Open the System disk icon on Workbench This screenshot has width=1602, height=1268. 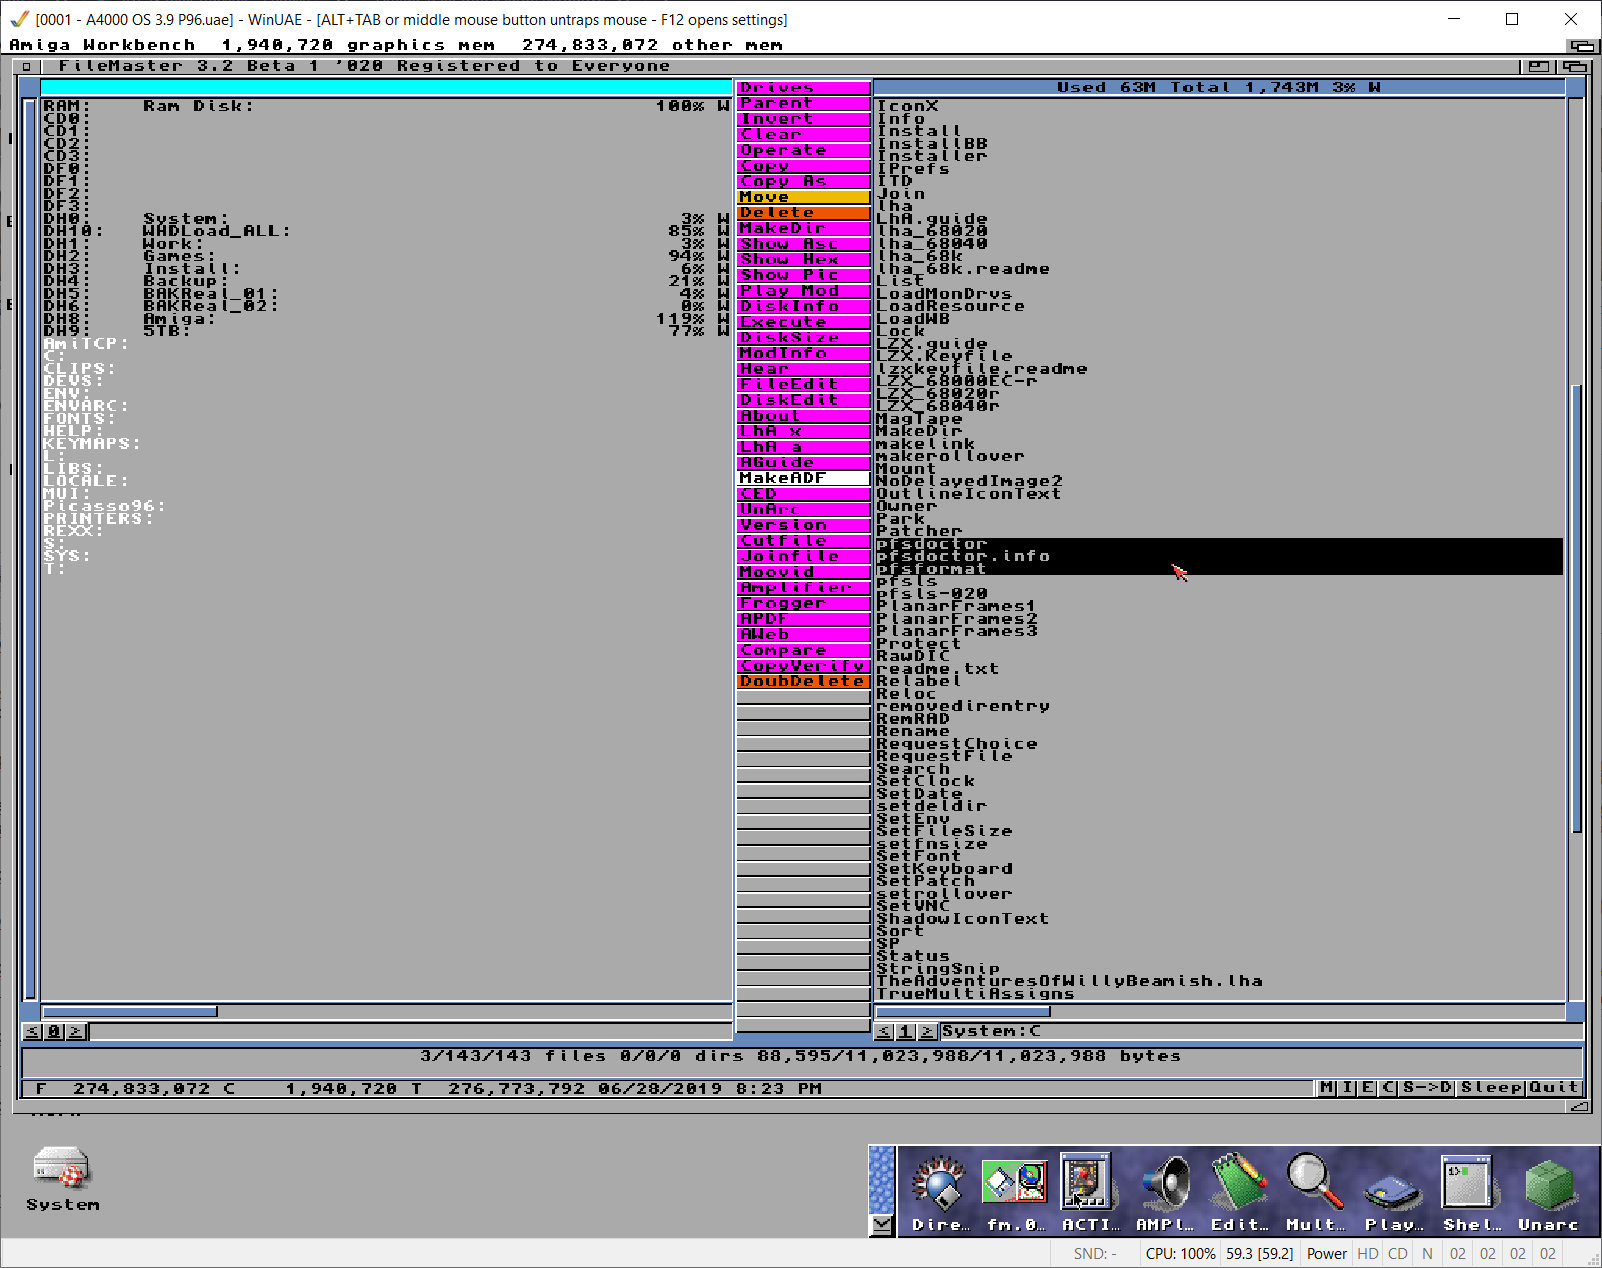click(x=62, y=1180)
